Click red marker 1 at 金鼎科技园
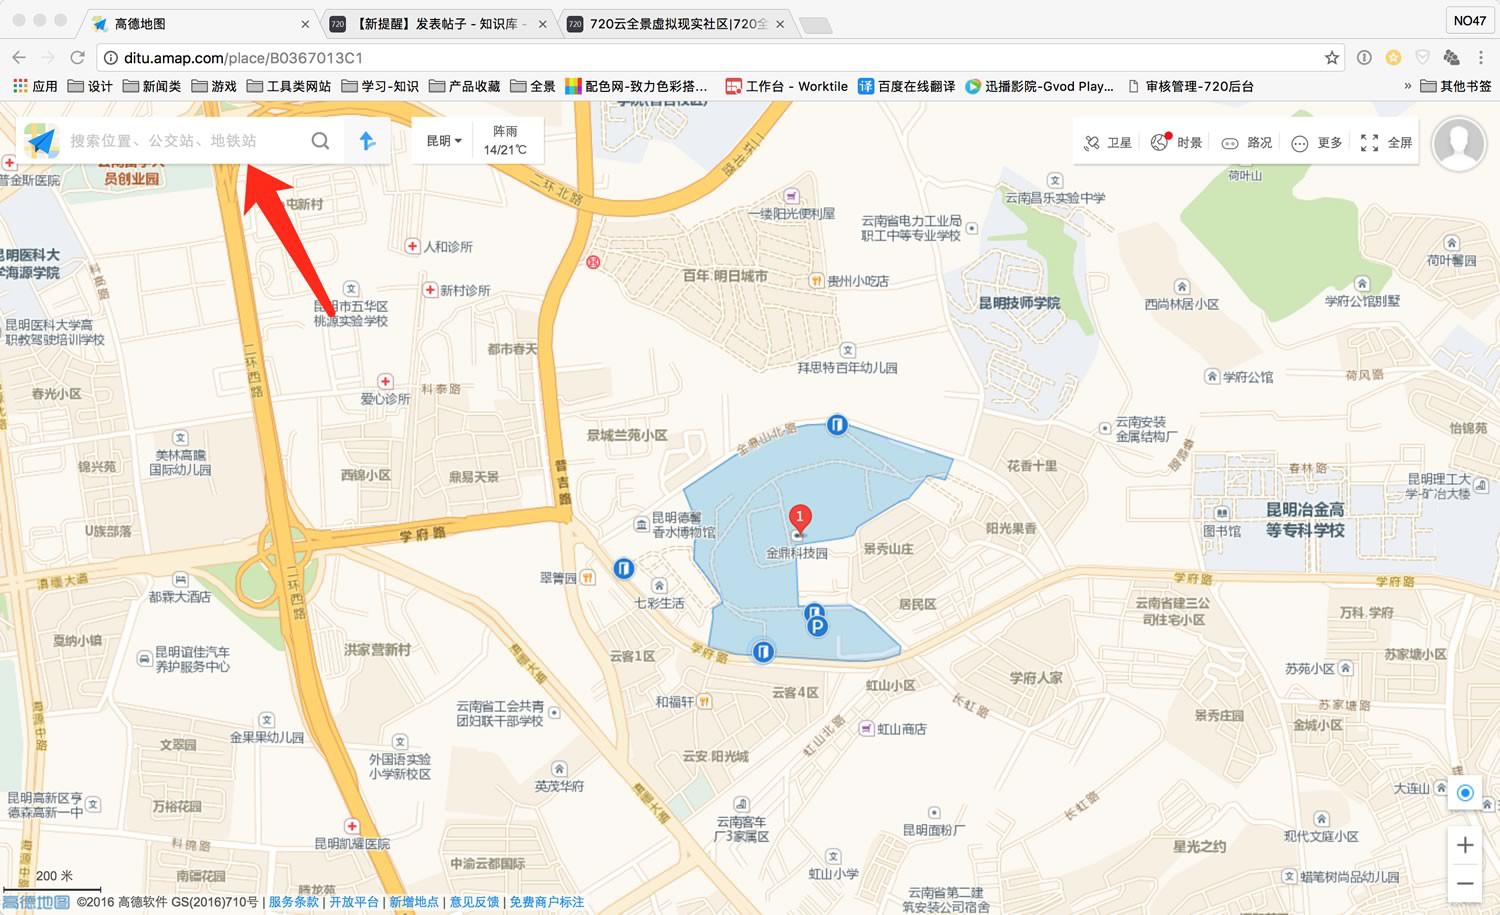The width and height of the screenshot is (1500, 915). [799, 518]
